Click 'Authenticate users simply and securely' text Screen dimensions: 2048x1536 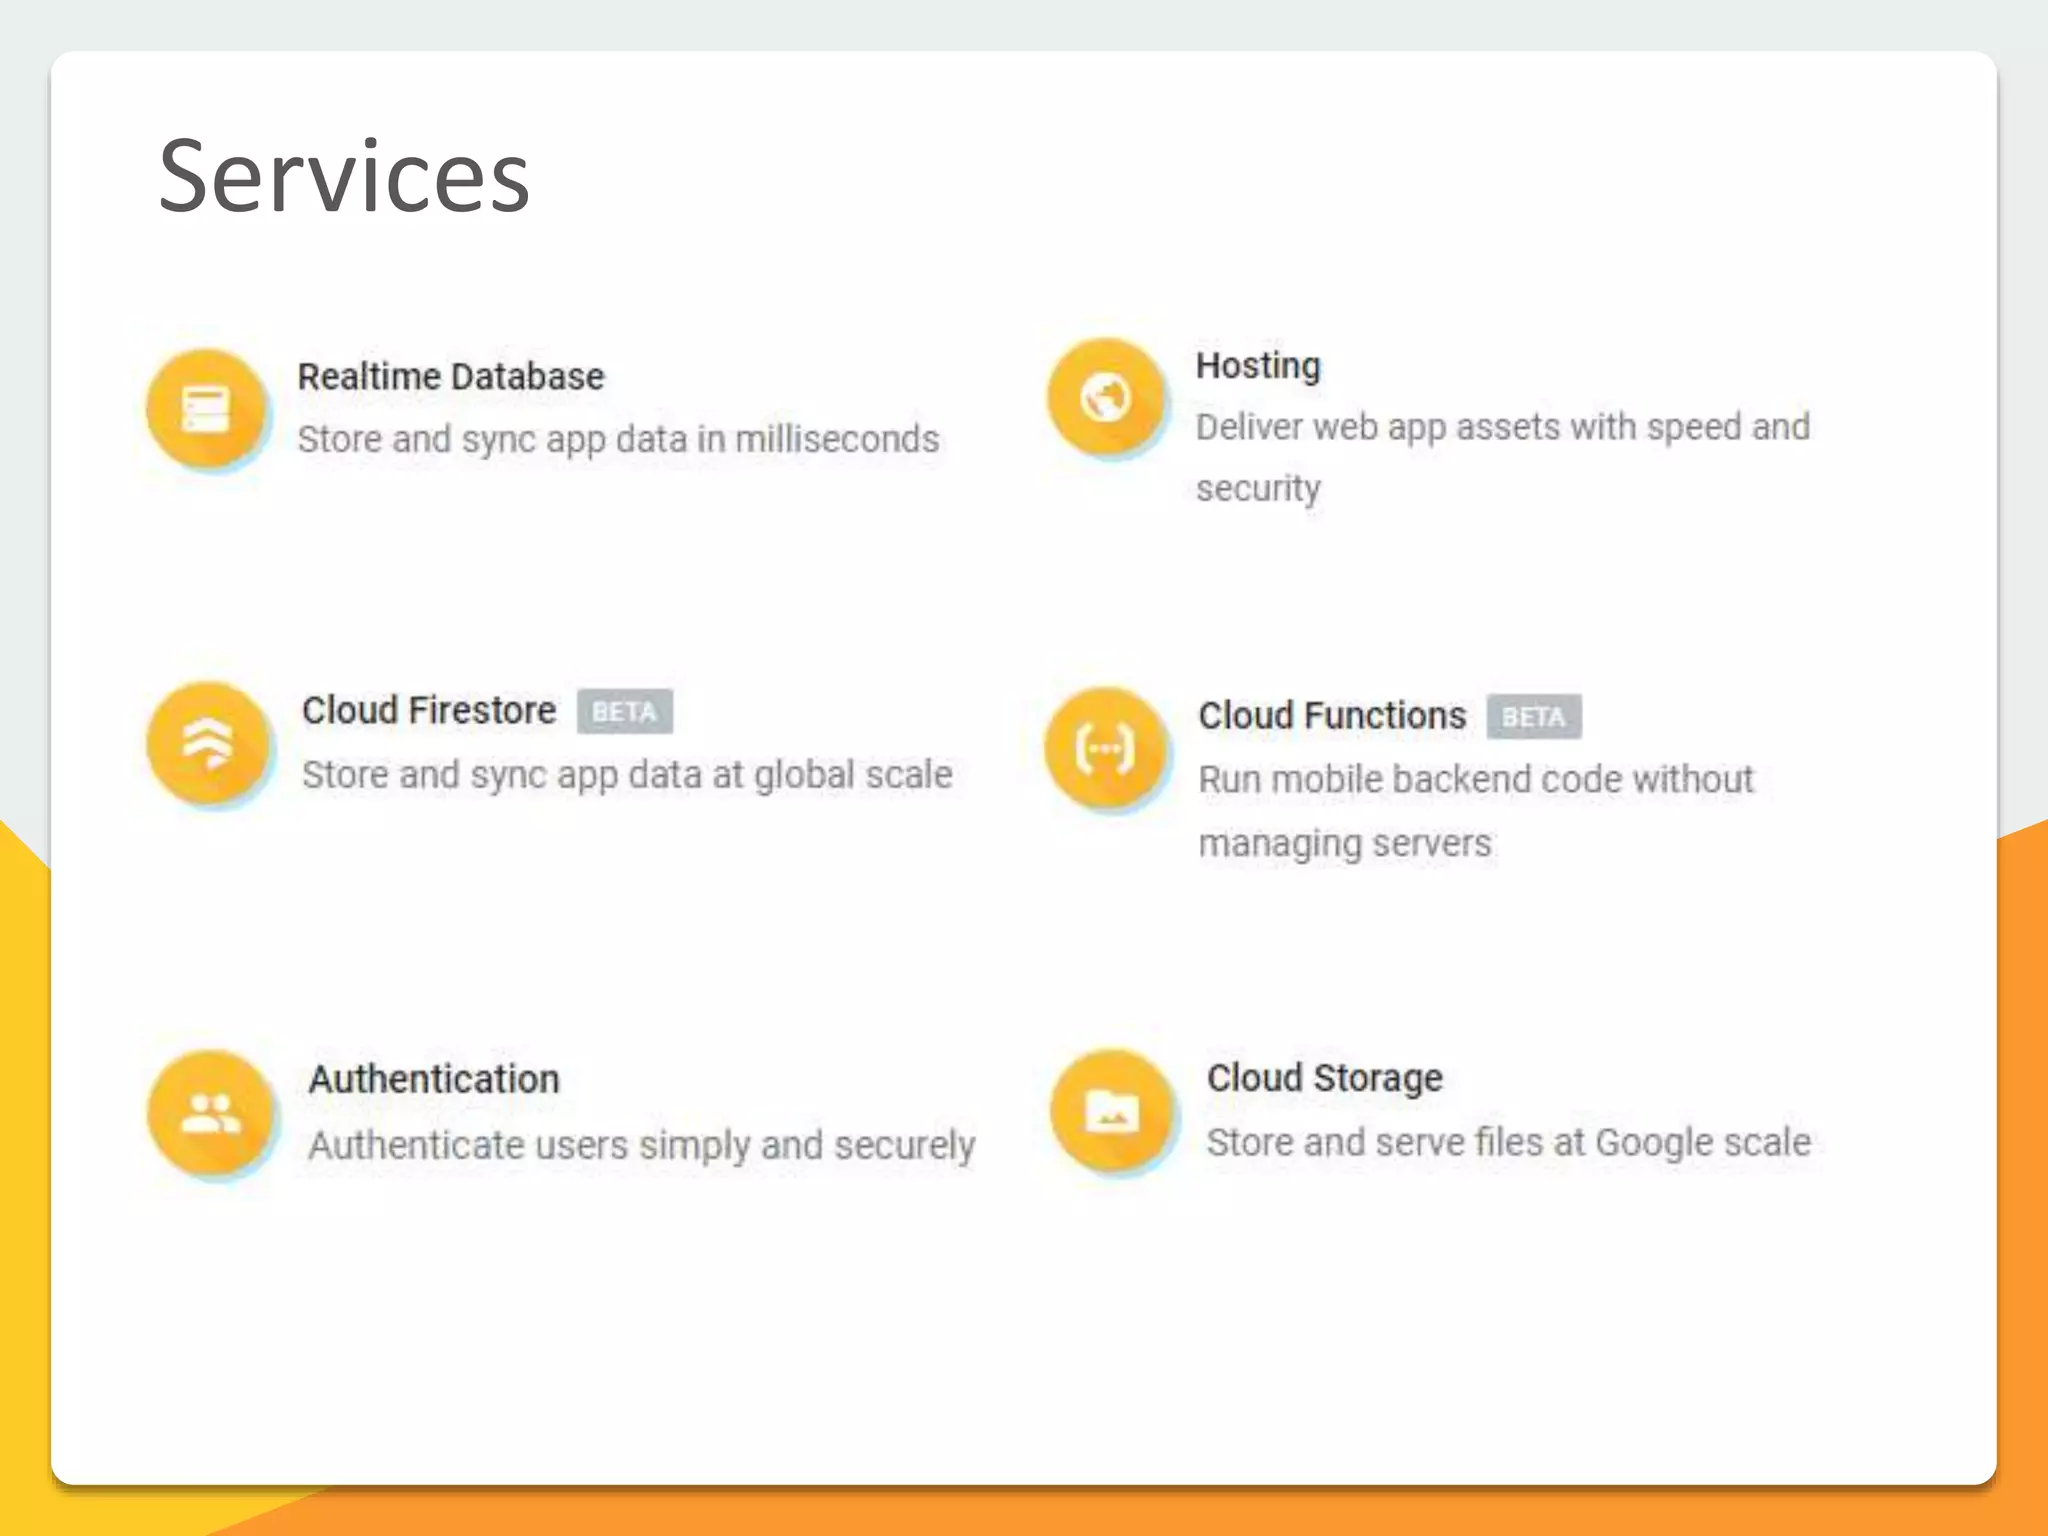(x=641, y=1145)
